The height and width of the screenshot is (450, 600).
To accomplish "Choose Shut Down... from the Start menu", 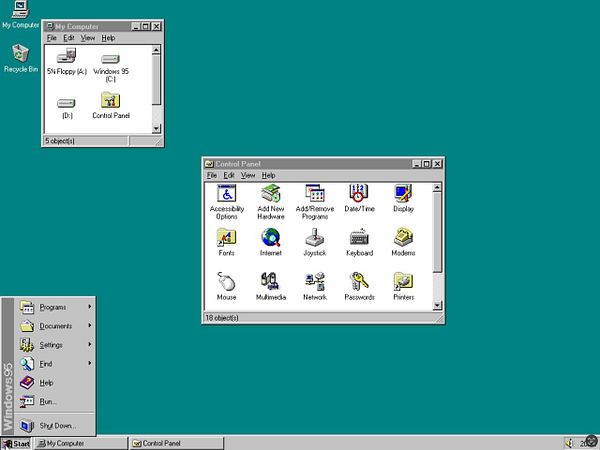I will [55, 425].
